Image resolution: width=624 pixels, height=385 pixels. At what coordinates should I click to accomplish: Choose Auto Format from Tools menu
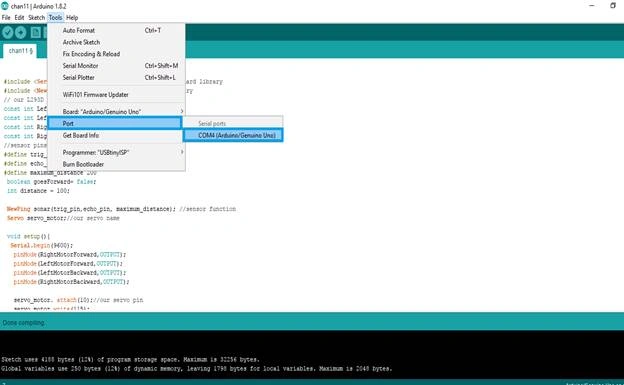pos(116,30)
